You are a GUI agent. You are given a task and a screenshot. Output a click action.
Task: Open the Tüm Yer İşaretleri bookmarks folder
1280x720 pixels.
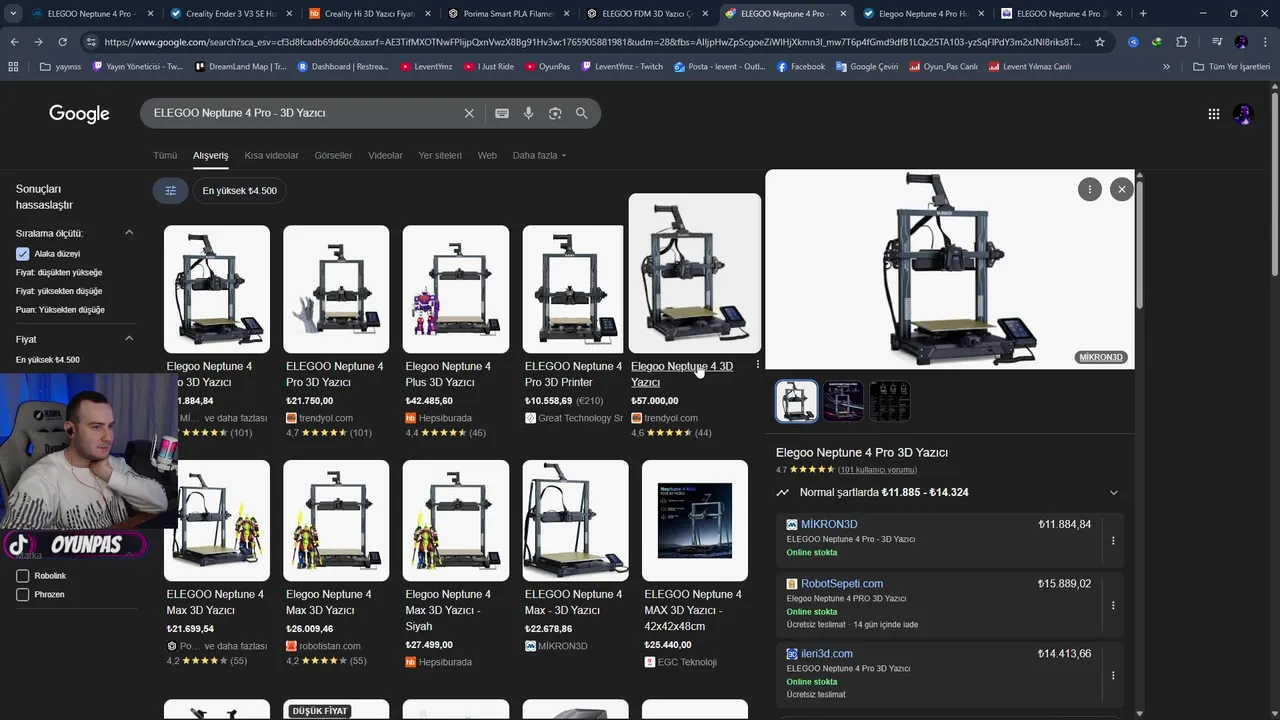click(x=1231, y=67)
